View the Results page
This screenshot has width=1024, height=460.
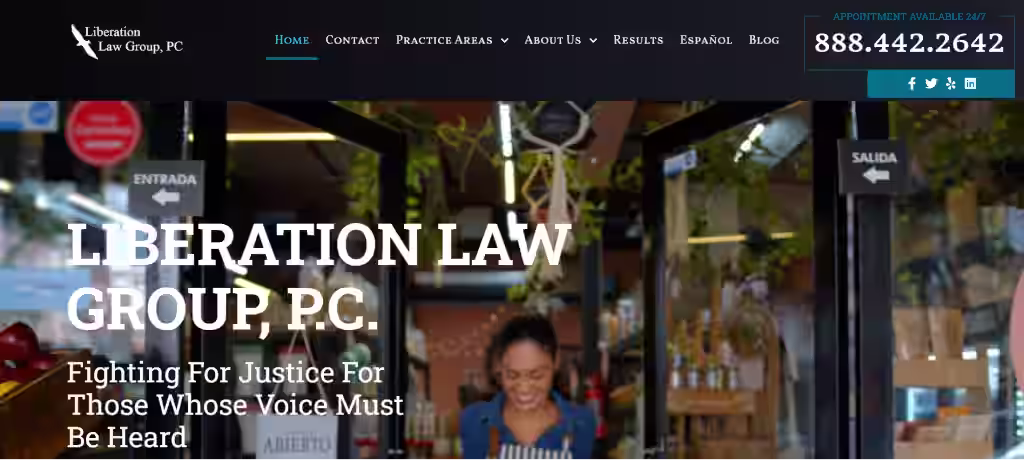(x=638, y=40)
